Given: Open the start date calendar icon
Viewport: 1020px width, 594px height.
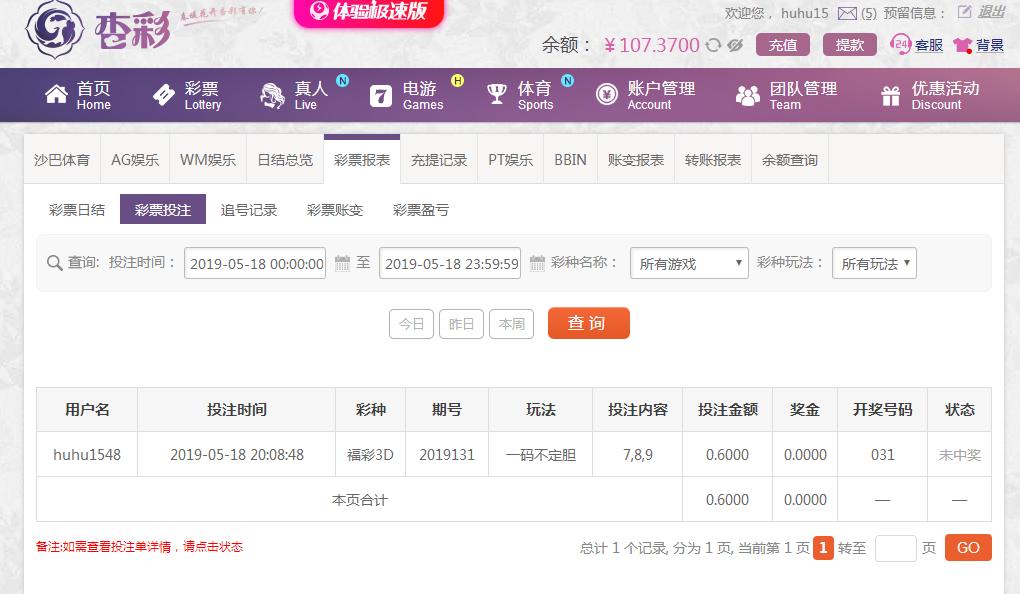Looking at the screenshot, I should pyautogui.click(x=342, y=263).
